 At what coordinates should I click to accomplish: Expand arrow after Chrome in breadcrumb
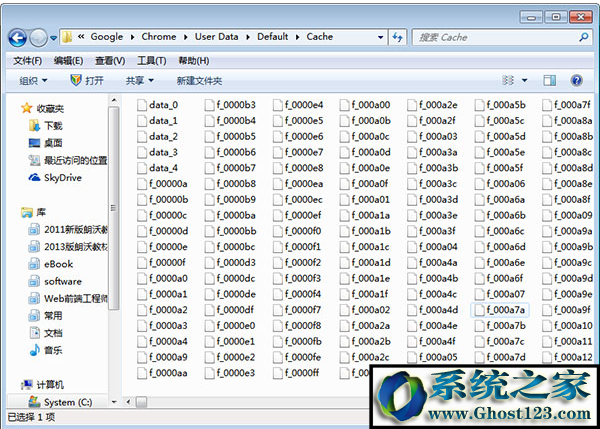(185, 37)
